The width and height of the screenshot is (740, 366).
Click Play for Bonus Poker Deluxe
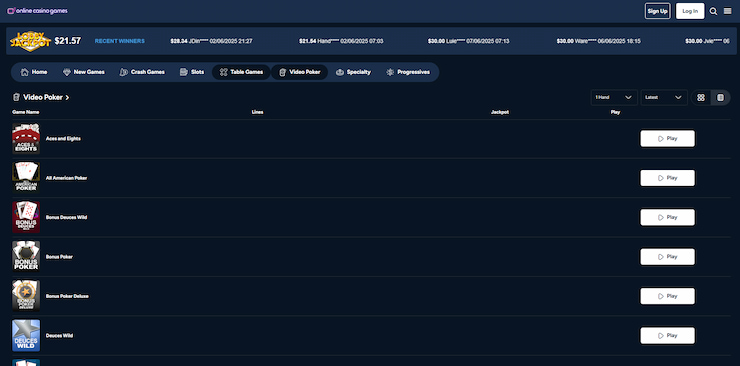pos(667,296)
